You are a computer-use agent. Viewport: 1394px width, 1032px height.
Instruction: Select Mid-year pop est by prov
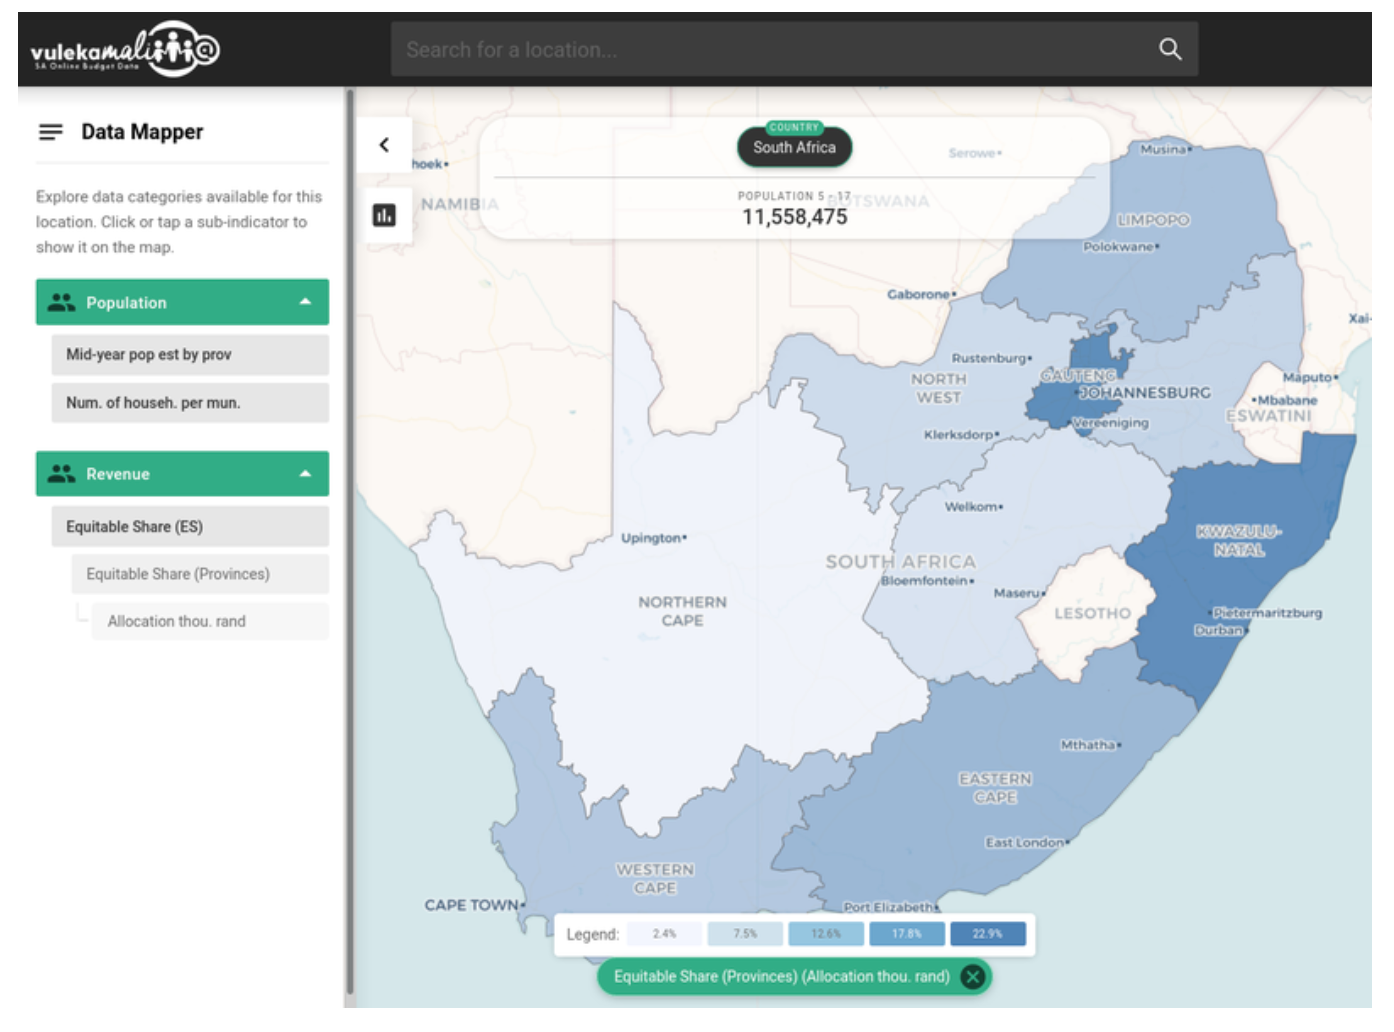tap(189, 355)
